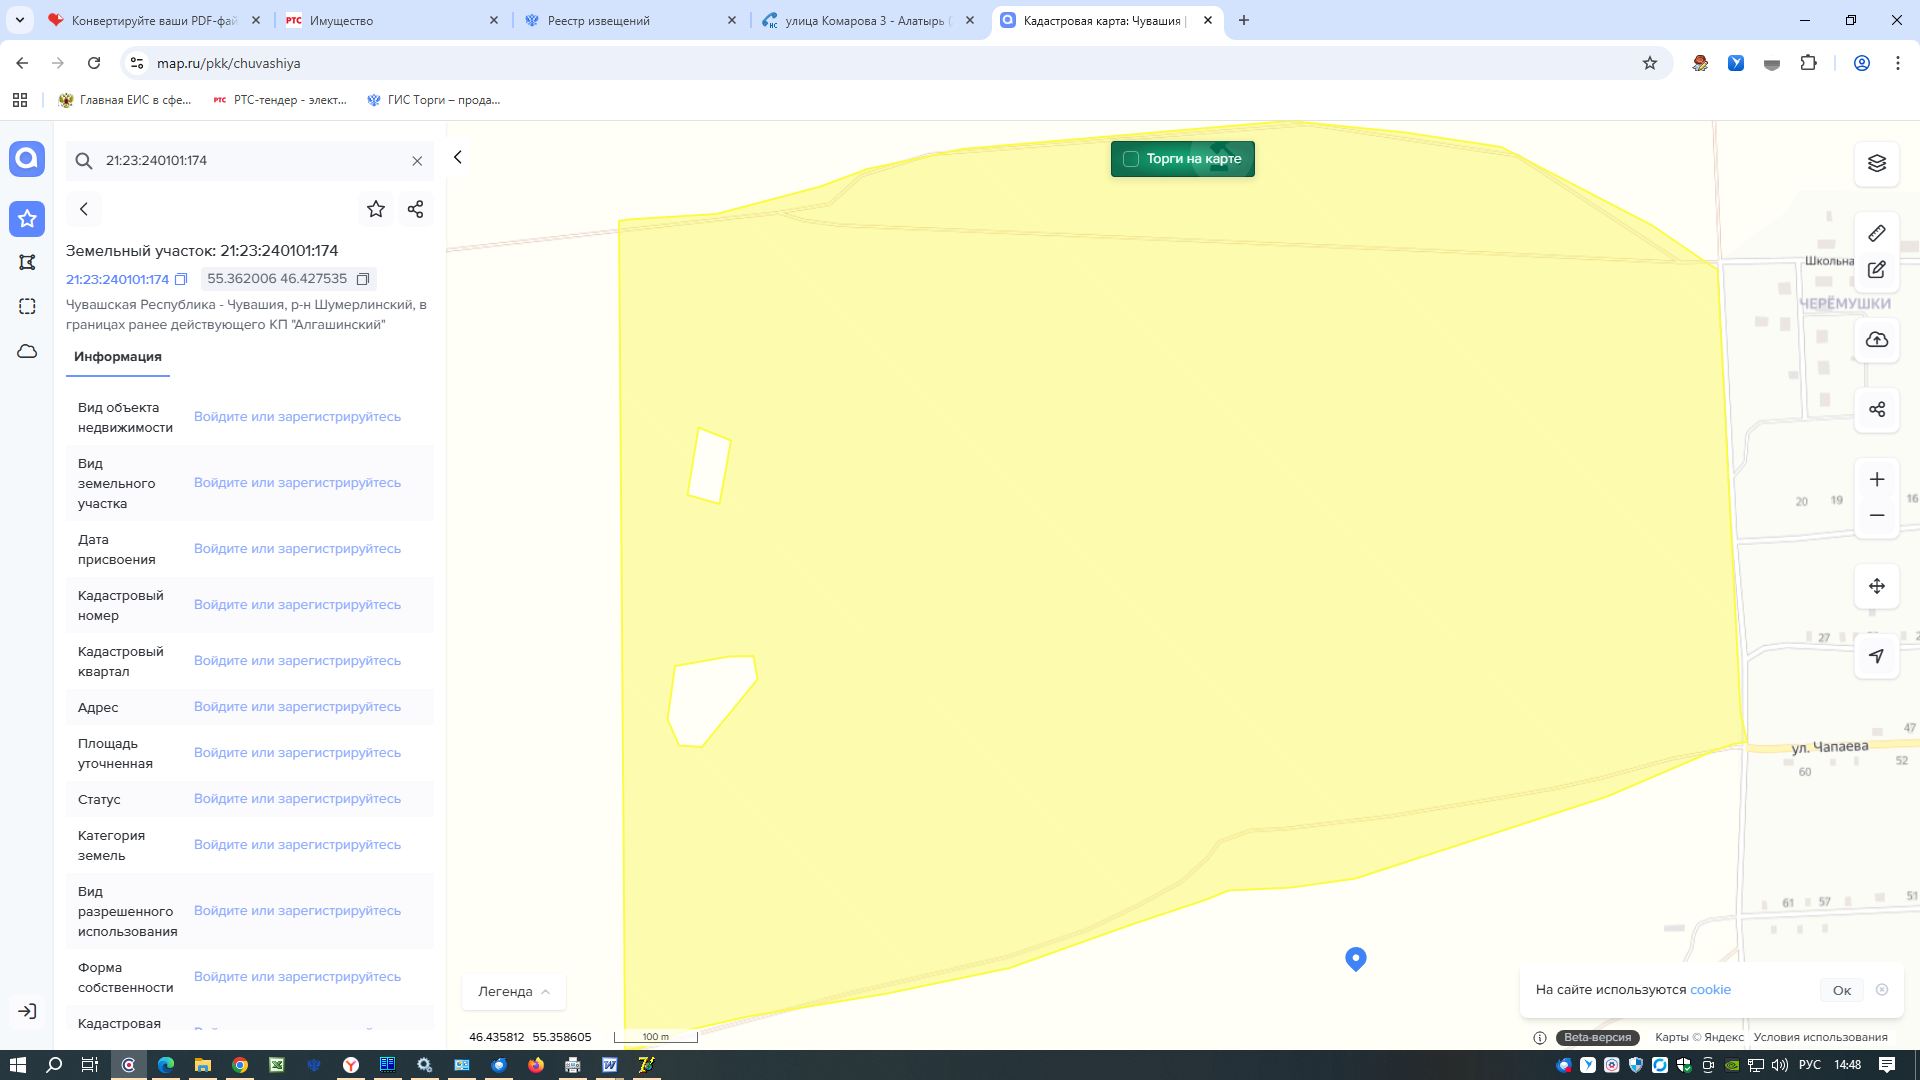Viewport: 1920px width, 1080px height.
Task: Select the Информация tab
Action: point(118,357)
